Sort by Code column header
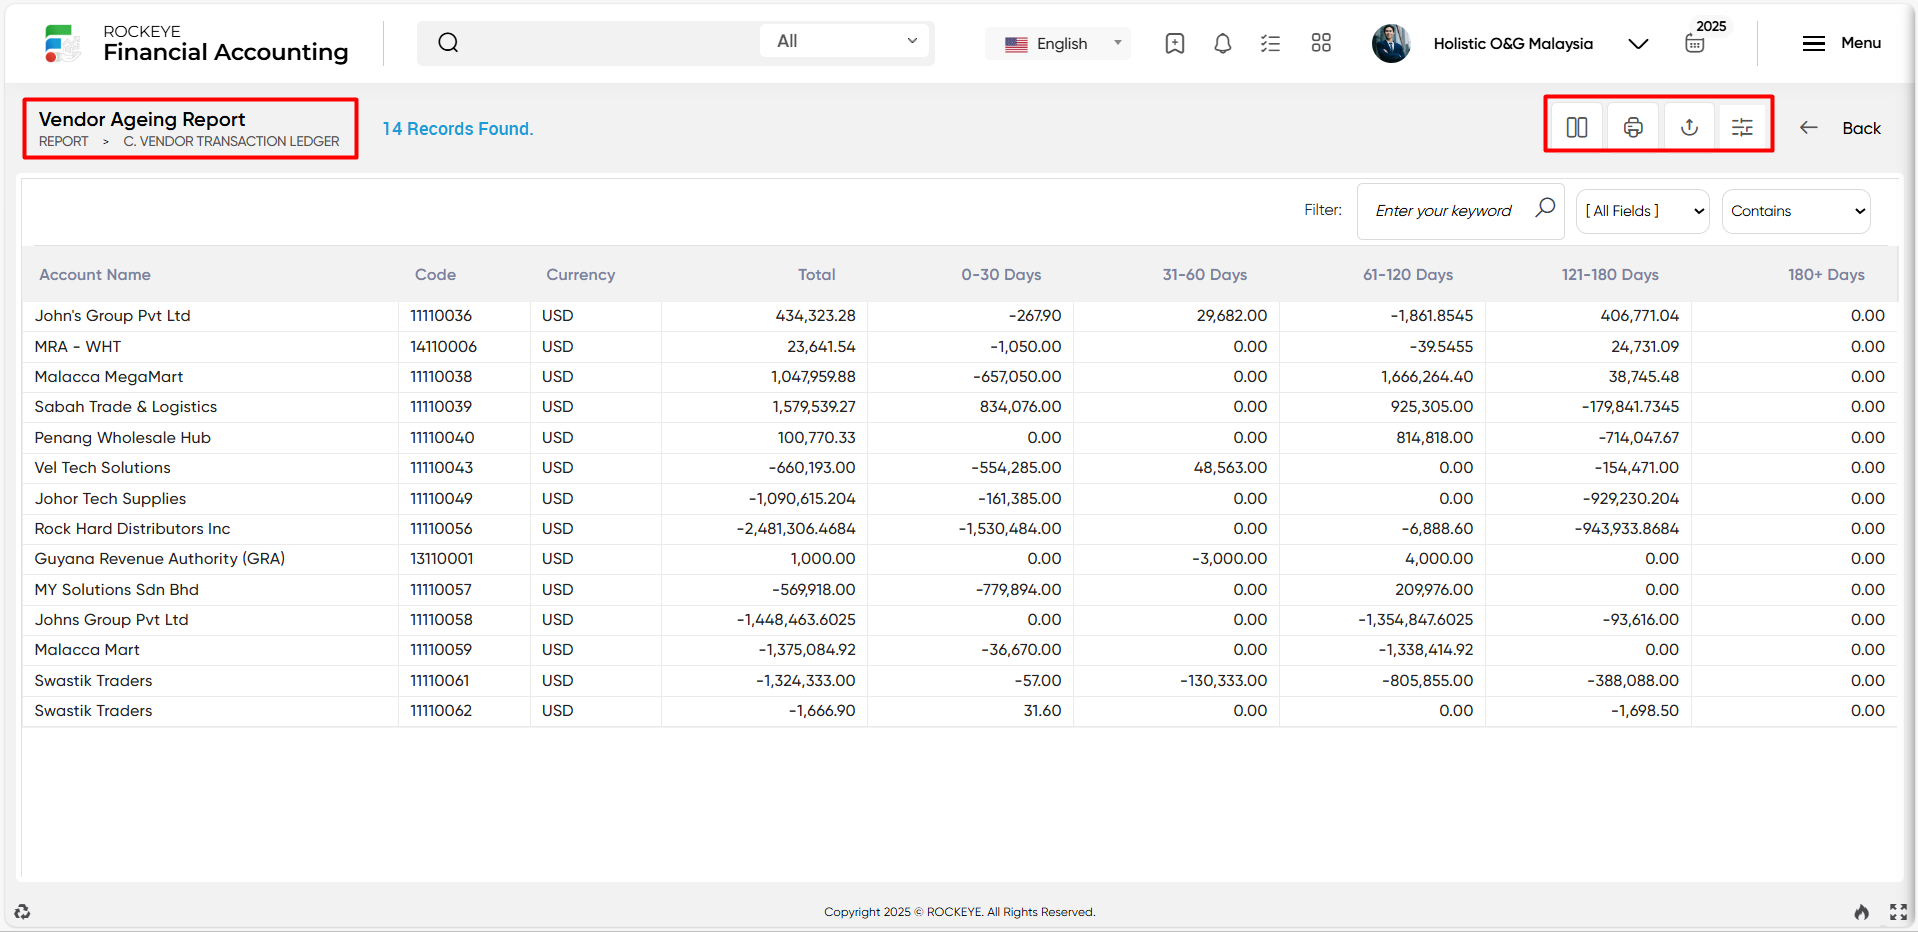This screenshot has height=932, width=1918. point(435,274)
